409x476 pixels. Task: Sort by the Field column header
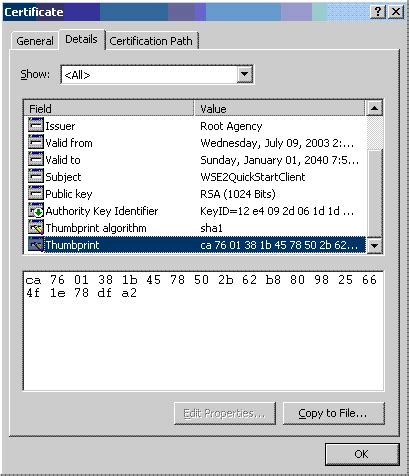[109, 109]
